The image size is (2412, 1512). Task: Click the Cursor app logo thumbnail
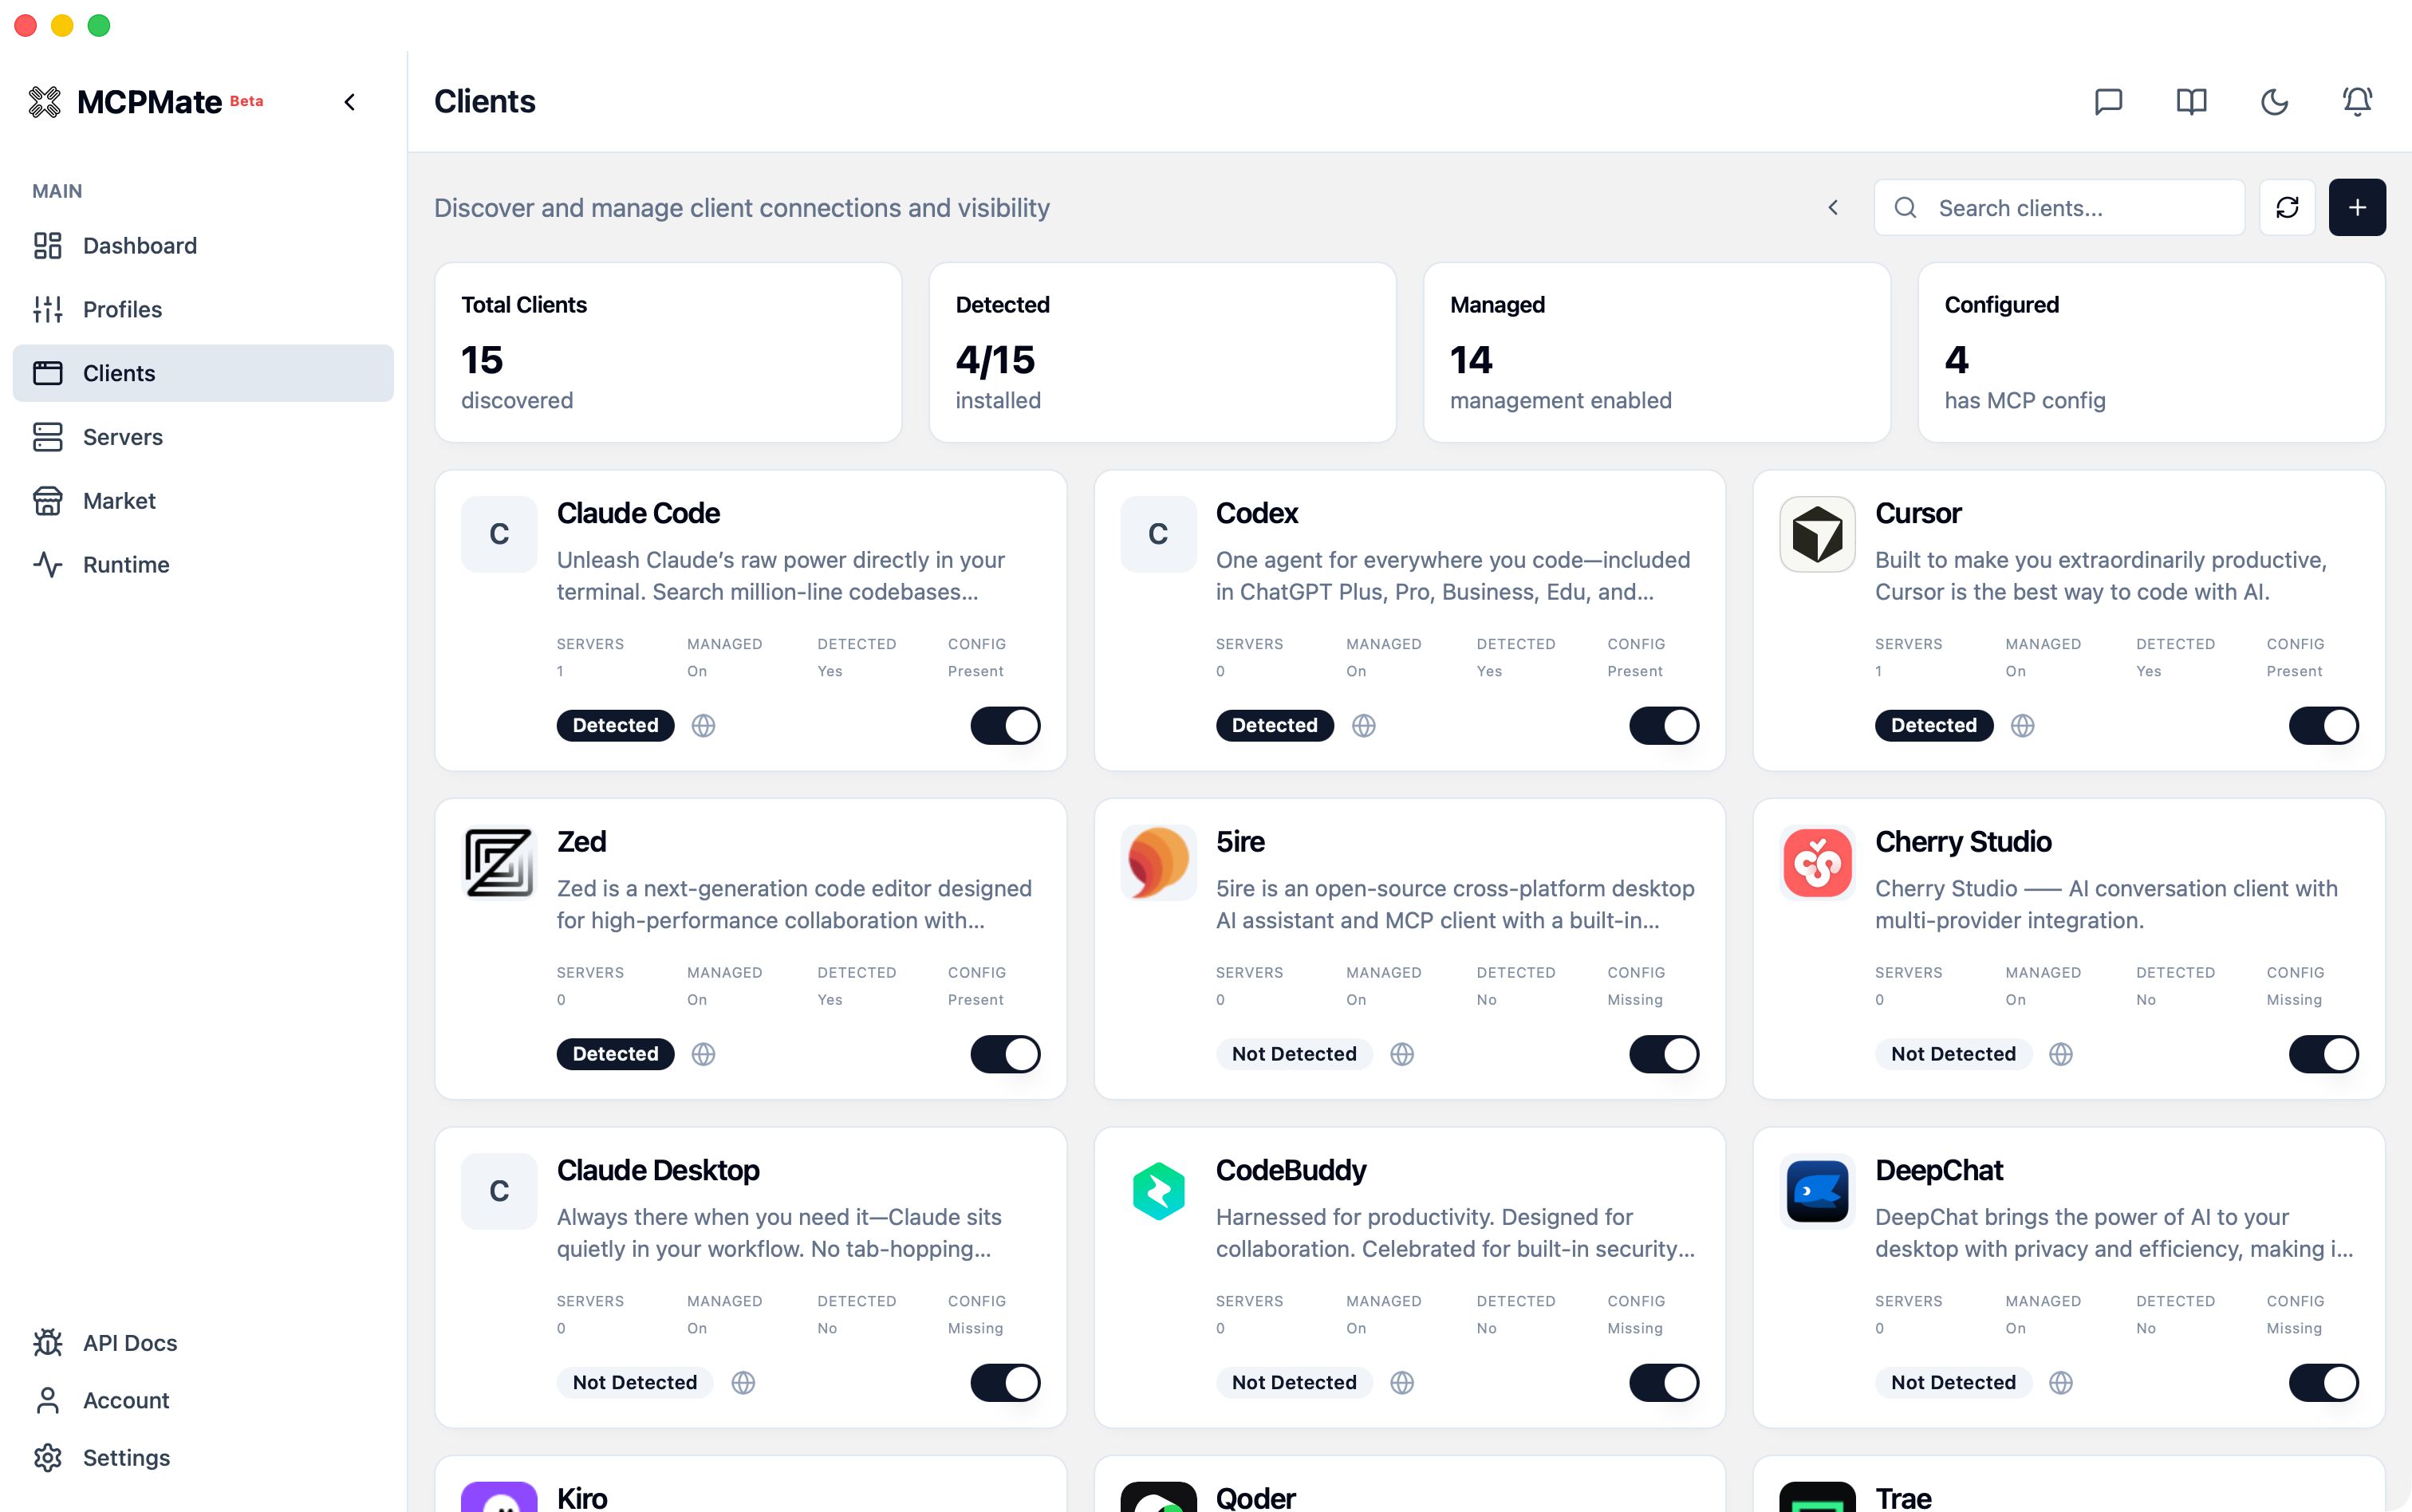click(1817, 534)
